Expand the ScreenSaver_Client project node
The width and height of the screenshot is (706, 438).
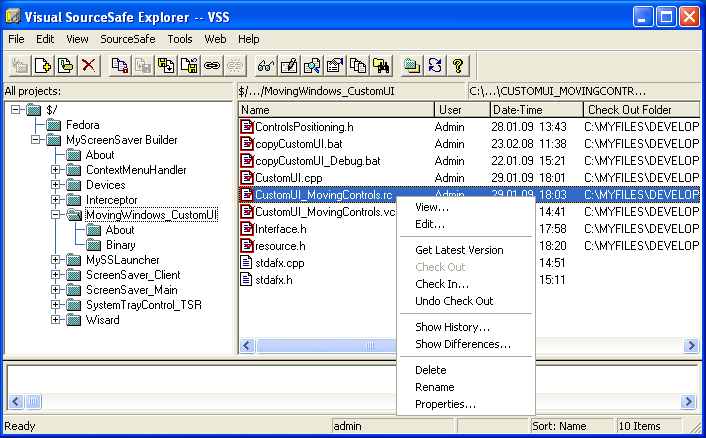pyautogui.click(x=55, y=275)
